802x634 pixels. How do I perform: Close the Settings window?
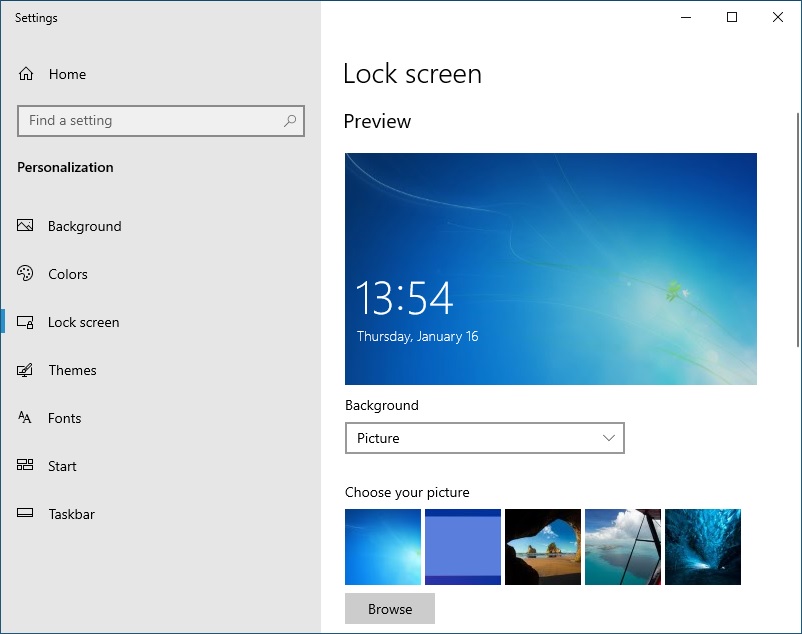click(777, 17)
